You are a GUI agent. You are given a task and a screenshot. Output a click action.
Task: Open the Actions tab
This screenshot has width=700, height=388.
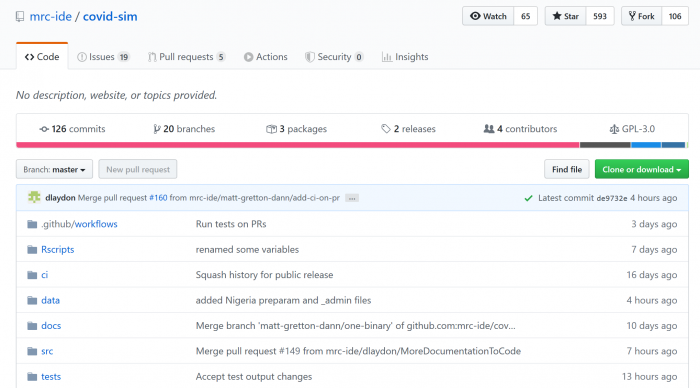[266, 57]
